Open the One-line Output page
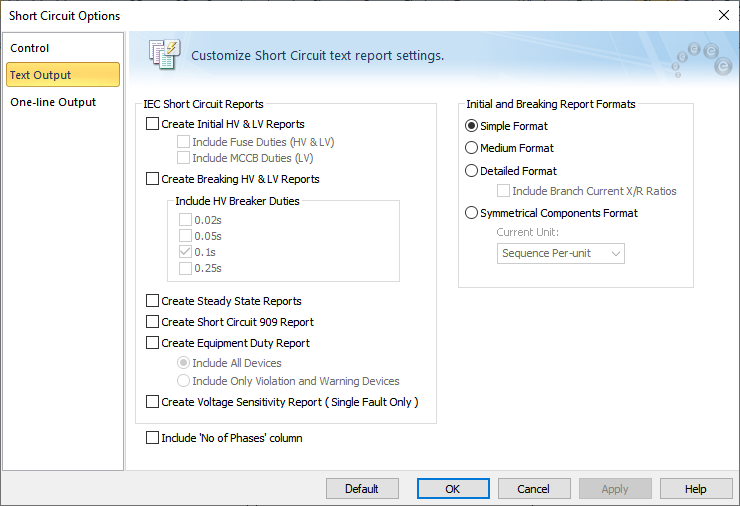Screen dimensions: 740x506 53,102
